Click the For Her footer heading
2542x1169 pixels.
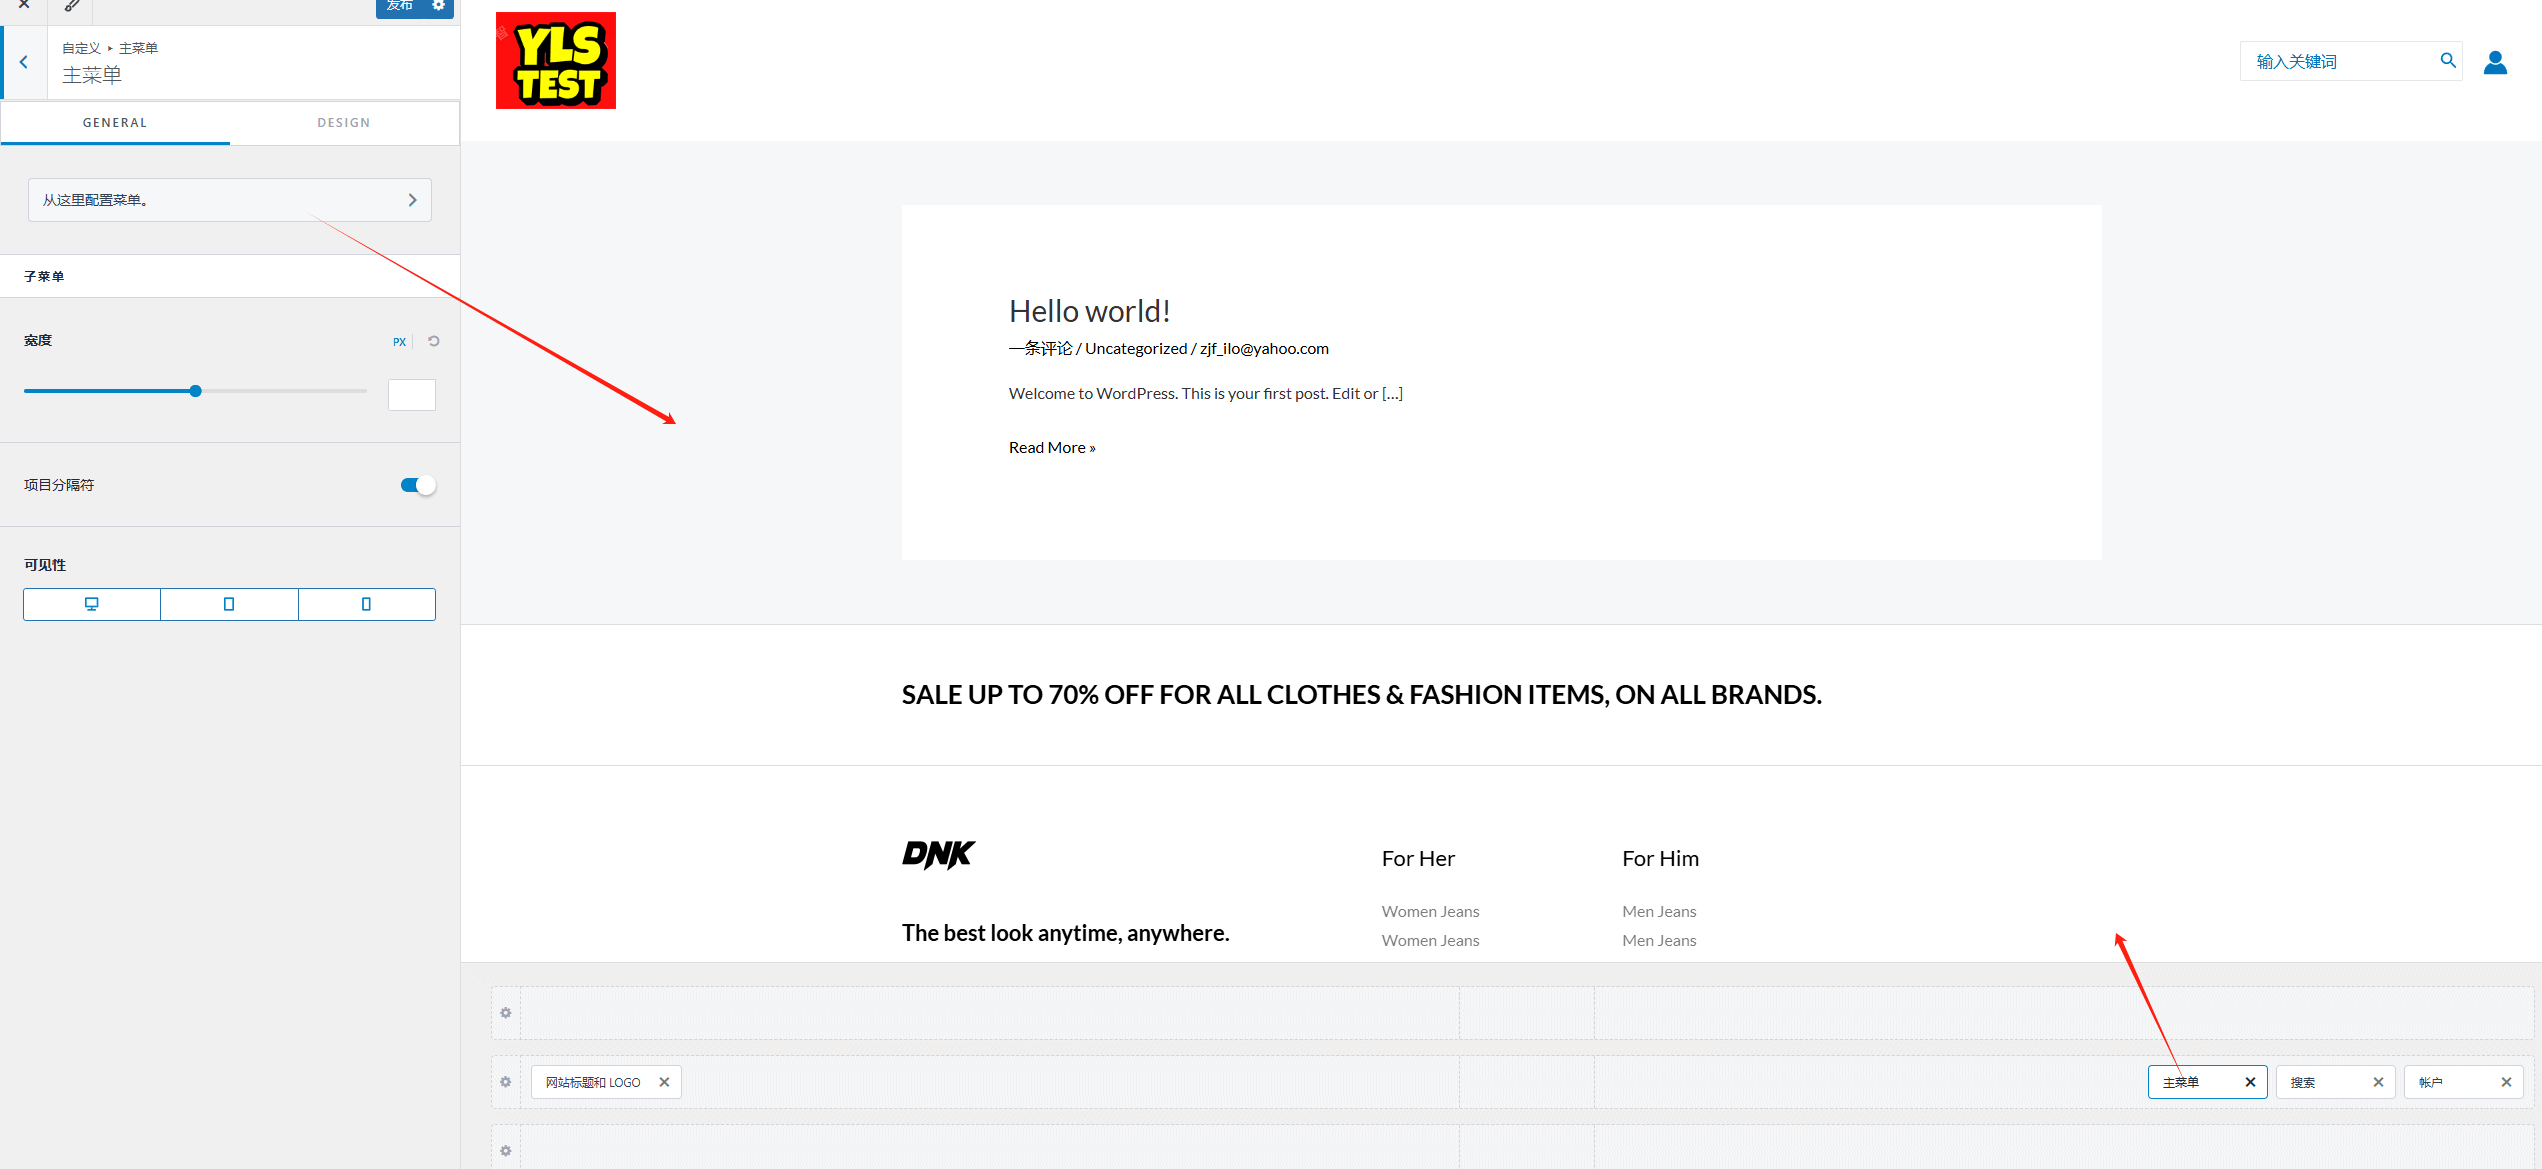1418,858
